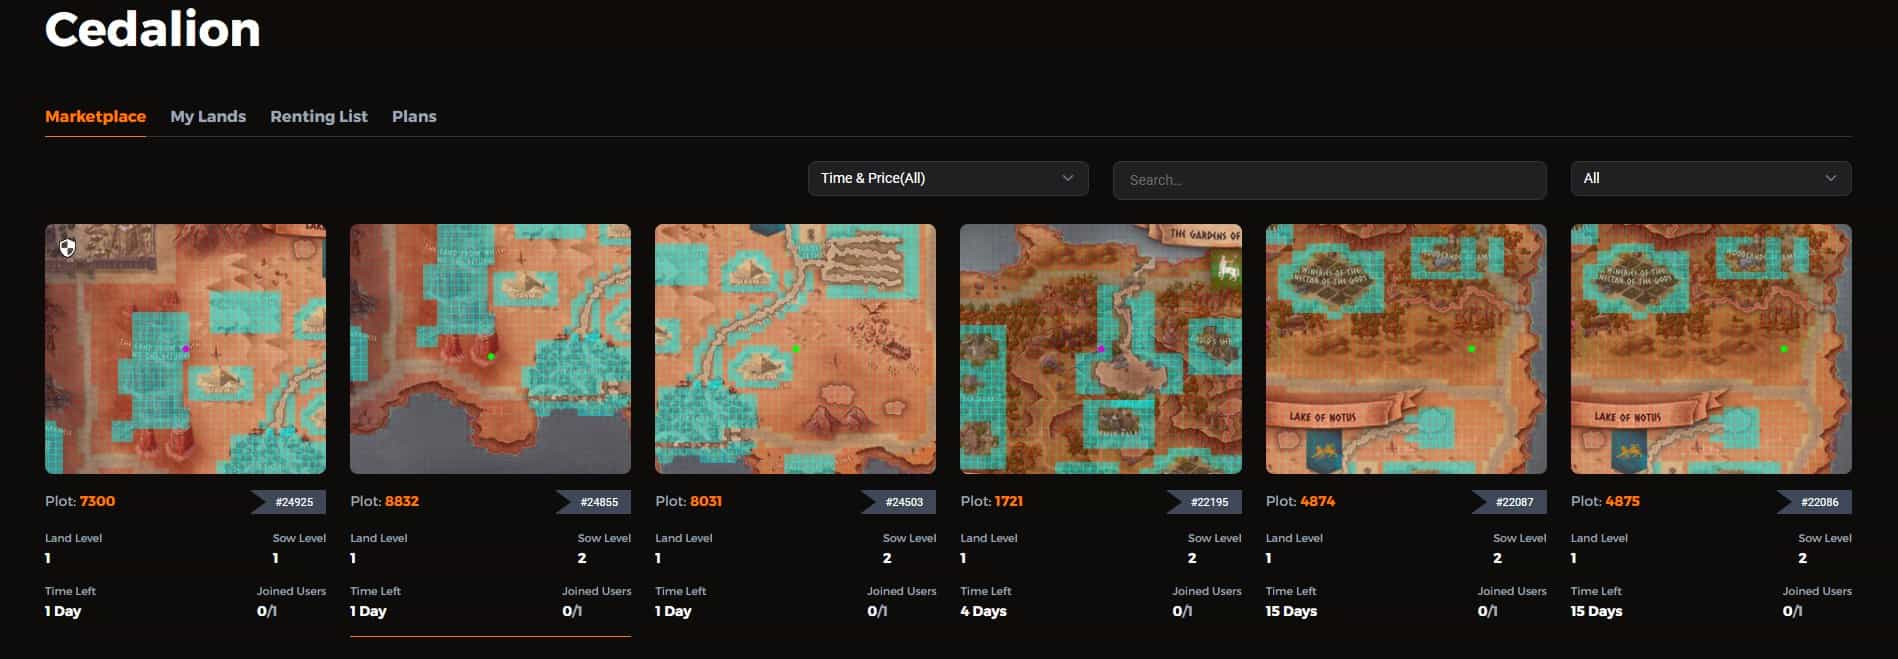Click the Joined Users 0/1 on plot 4875
The height and width of the screenshot is (659, 1898).
coord(1792,611)
